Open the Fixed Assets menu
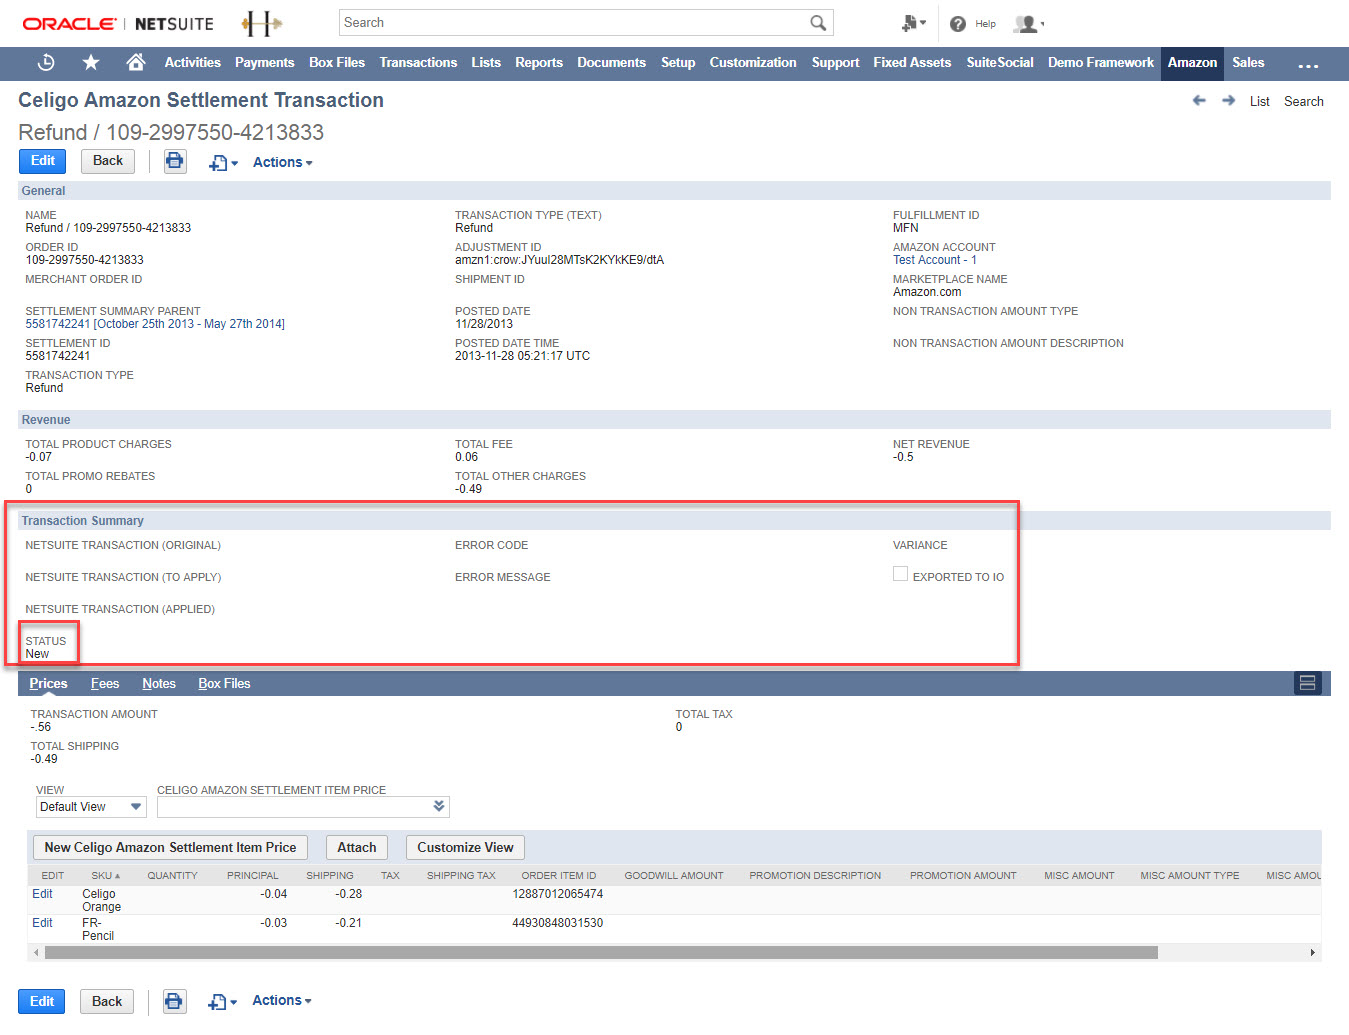Screen dimensions: 1349x1035 point(912,63)
